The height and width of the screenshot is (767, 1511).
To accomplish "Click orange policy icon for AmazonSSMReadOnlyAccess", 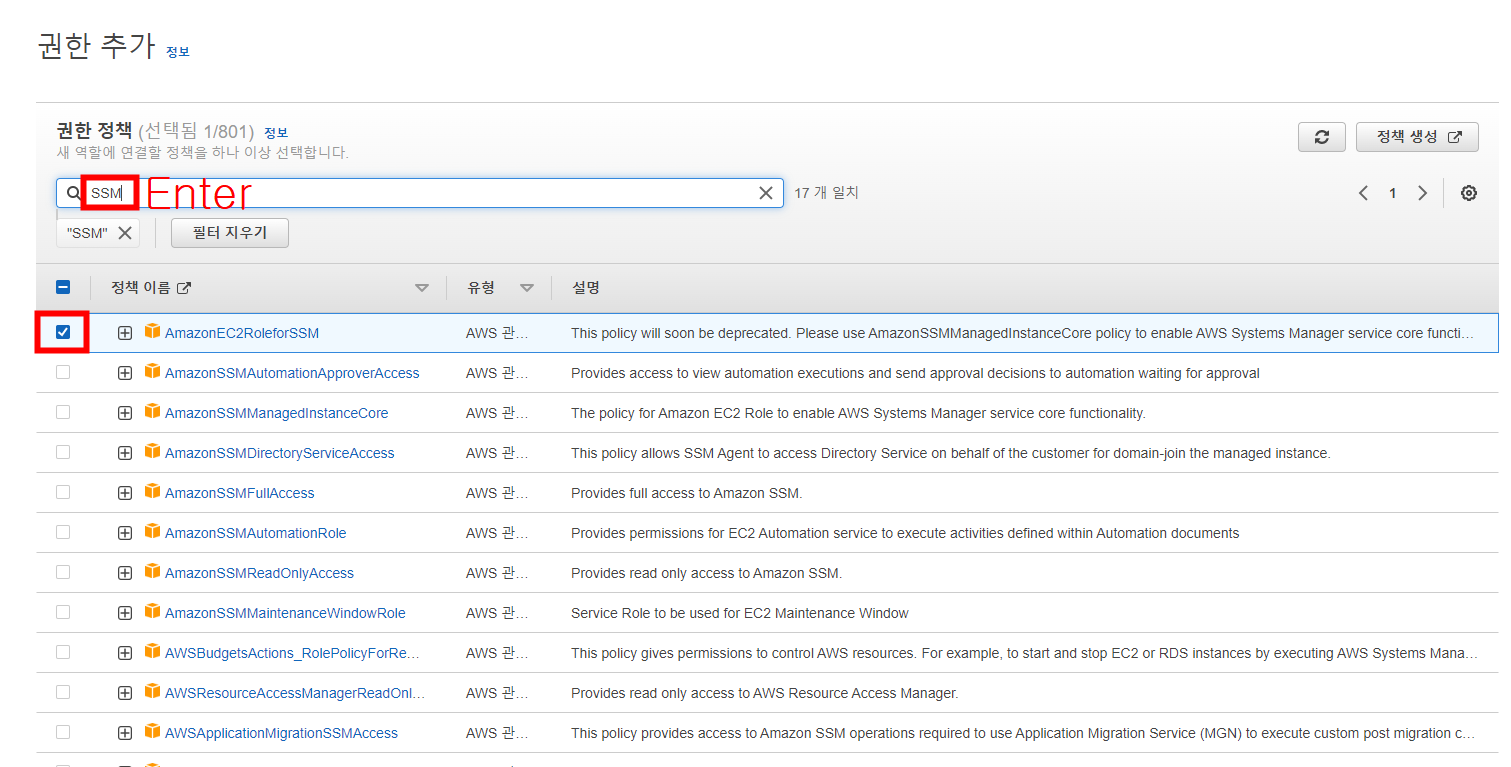I will [x=153, y=571].
